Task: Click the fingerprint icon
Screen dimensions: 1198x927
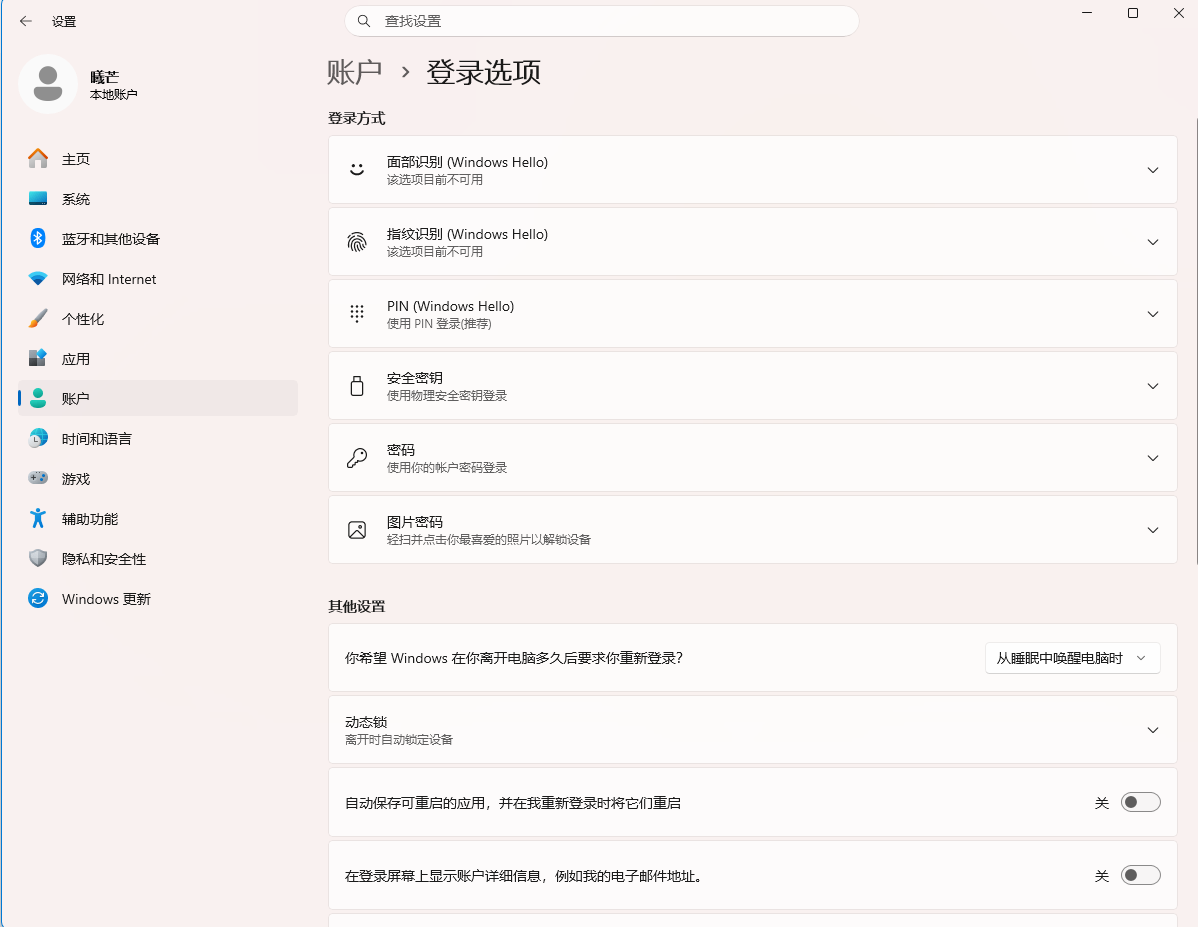Action: point(357,241)
